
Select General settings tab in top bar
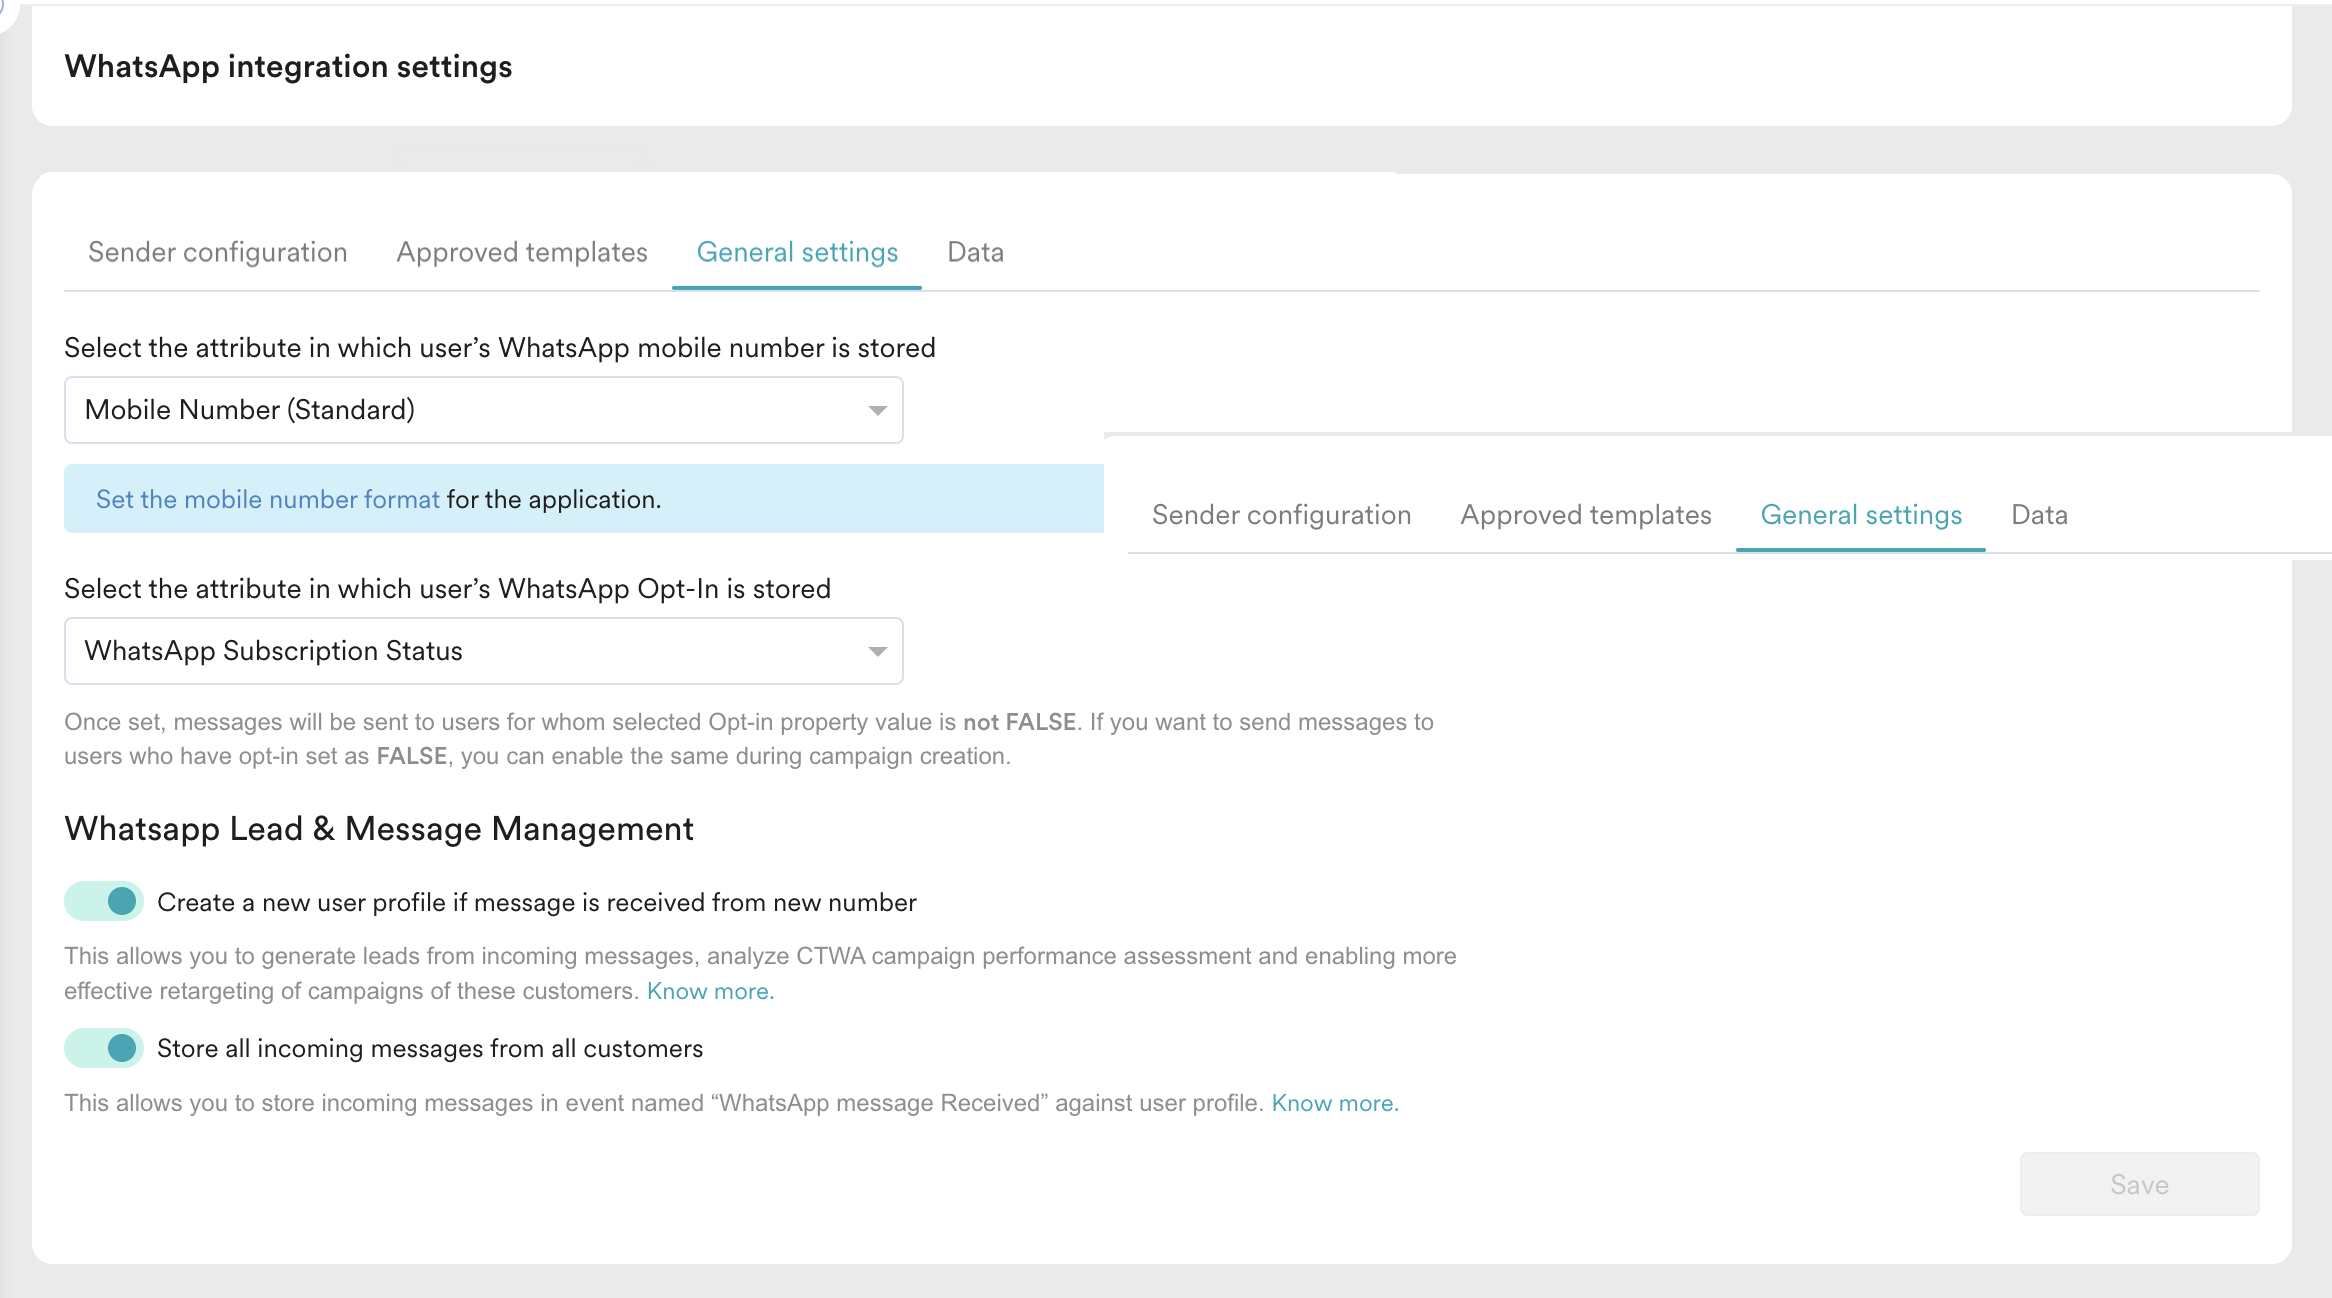(797, 252)
